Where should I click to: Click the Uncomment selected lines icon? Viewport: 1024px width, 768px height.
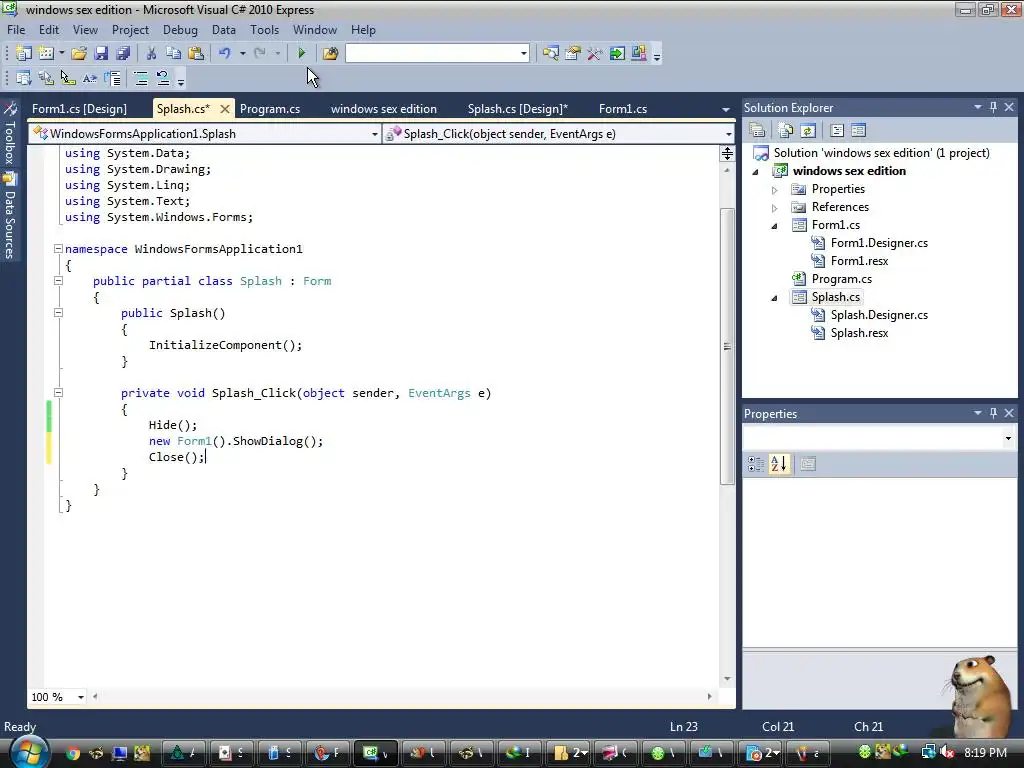(x=163, y=79)
